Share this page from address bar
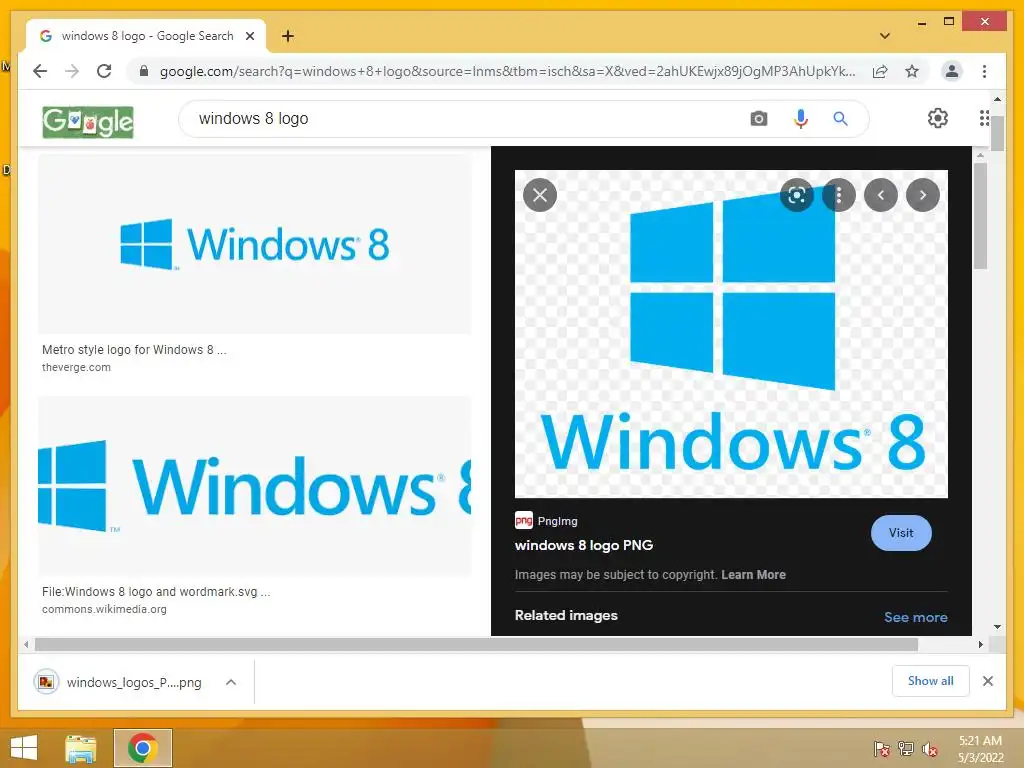Image resolution: width=1024 pixels, height=768 pixels. point(880,71)
